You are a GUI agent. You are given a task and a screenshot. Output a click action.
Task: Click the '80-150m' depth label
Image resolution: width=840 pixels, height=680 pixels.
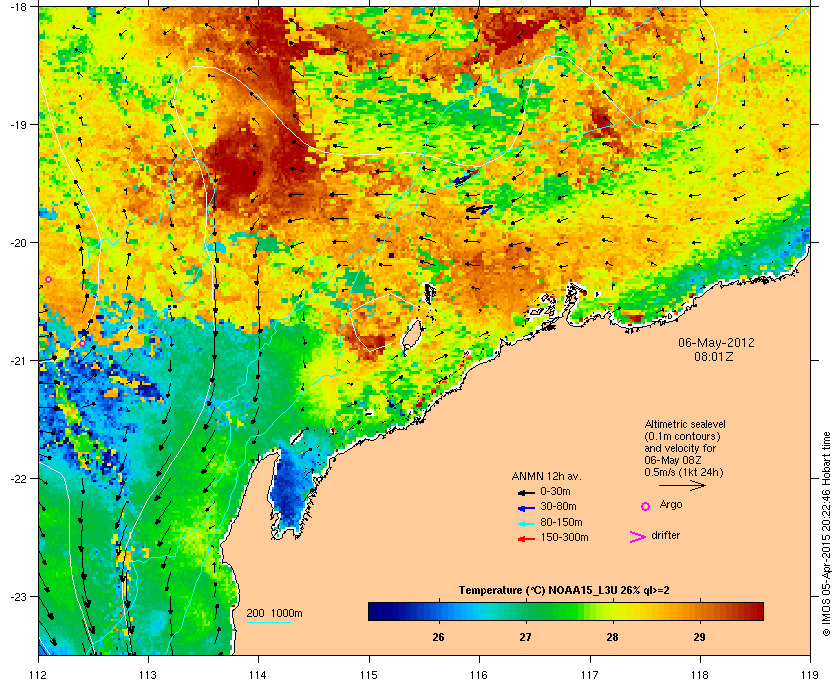pyautogui.click(x=561, y=522)
